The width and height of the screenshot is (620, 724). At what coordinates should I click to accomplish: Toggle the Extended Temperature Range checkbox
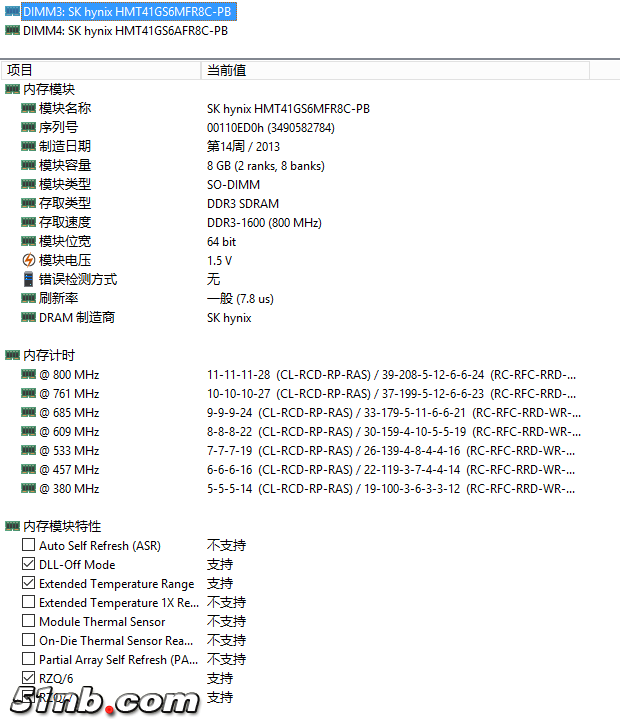click(29, 583)
